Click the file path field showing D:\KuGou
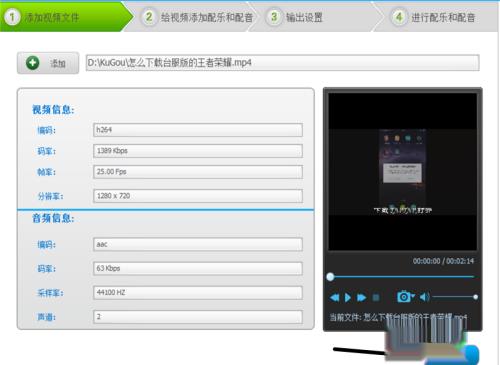The image size is (500, 365). pyautogui.click(x=282, y=63)
